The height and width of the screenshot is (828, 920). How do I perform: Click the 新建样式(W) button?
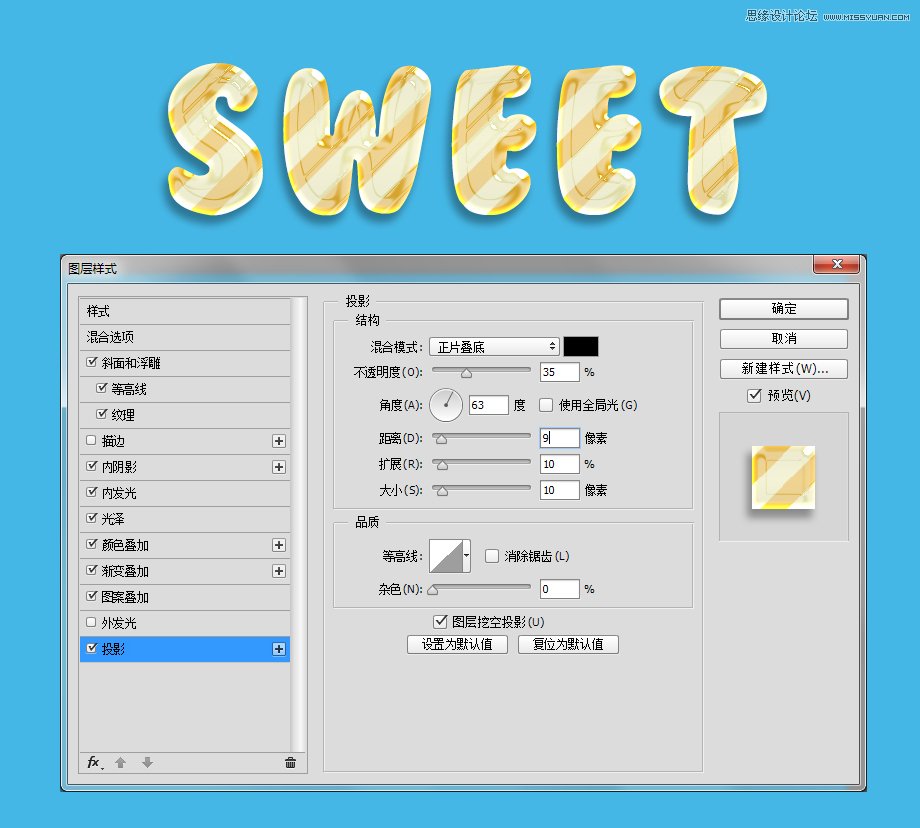click(x=783, y=369)
